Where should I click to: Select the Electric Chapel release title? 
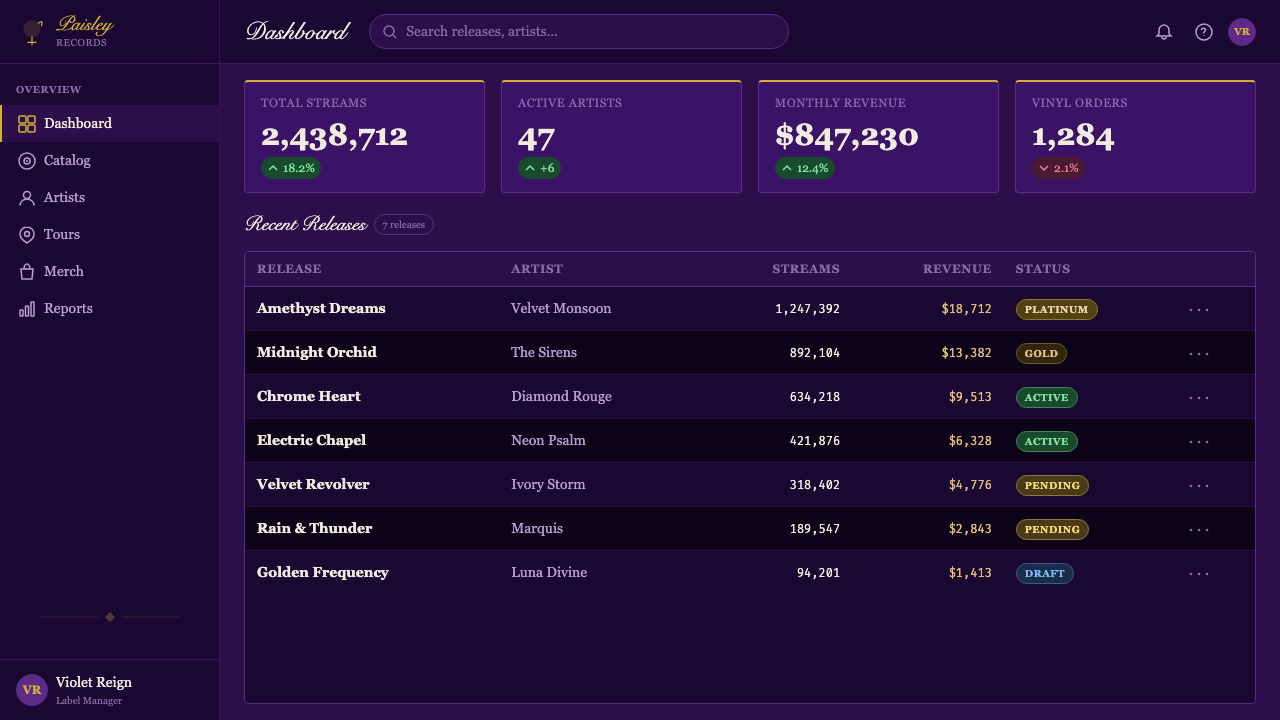click(x=311, y=440)
